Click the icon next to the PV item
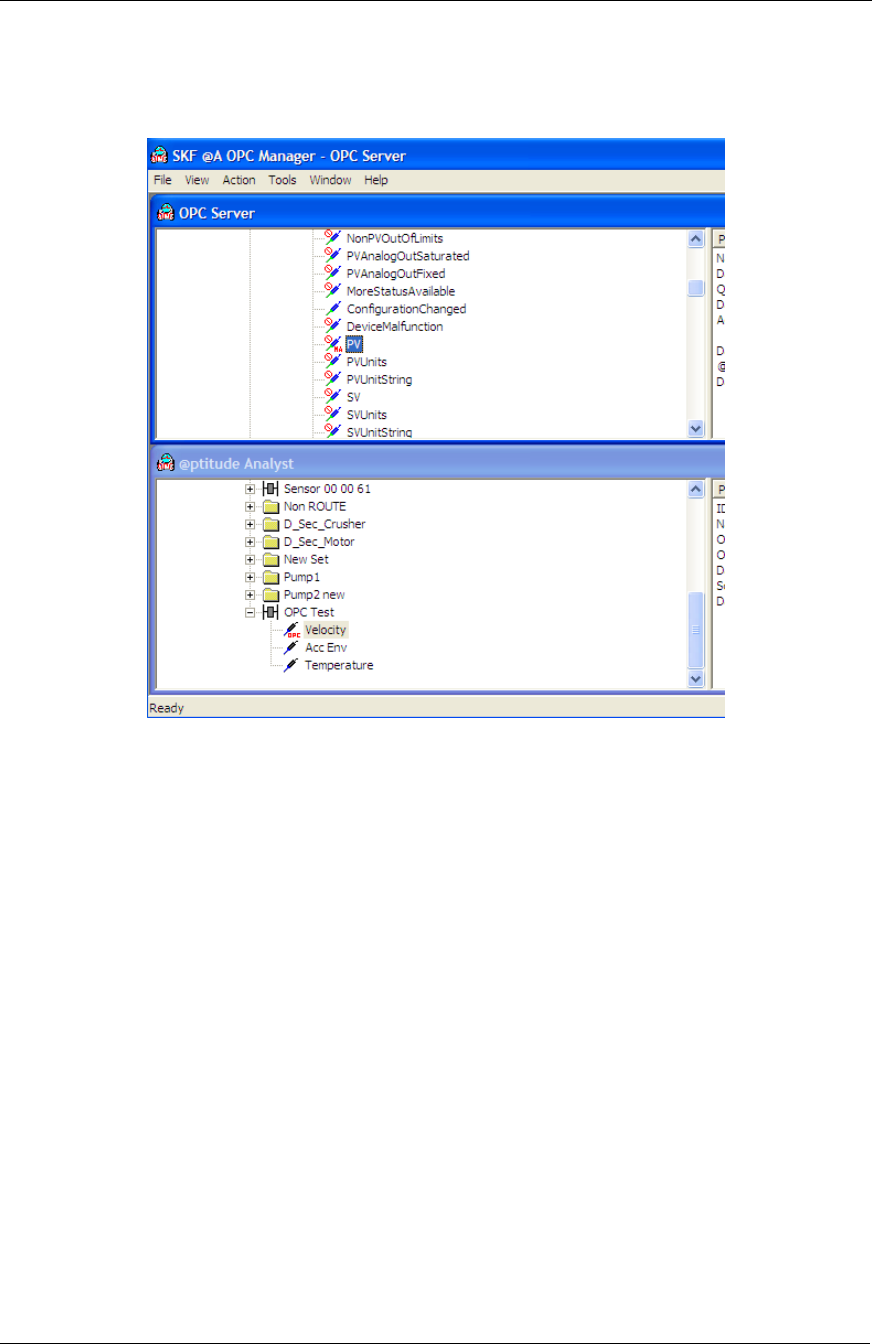 click(333, 344)
